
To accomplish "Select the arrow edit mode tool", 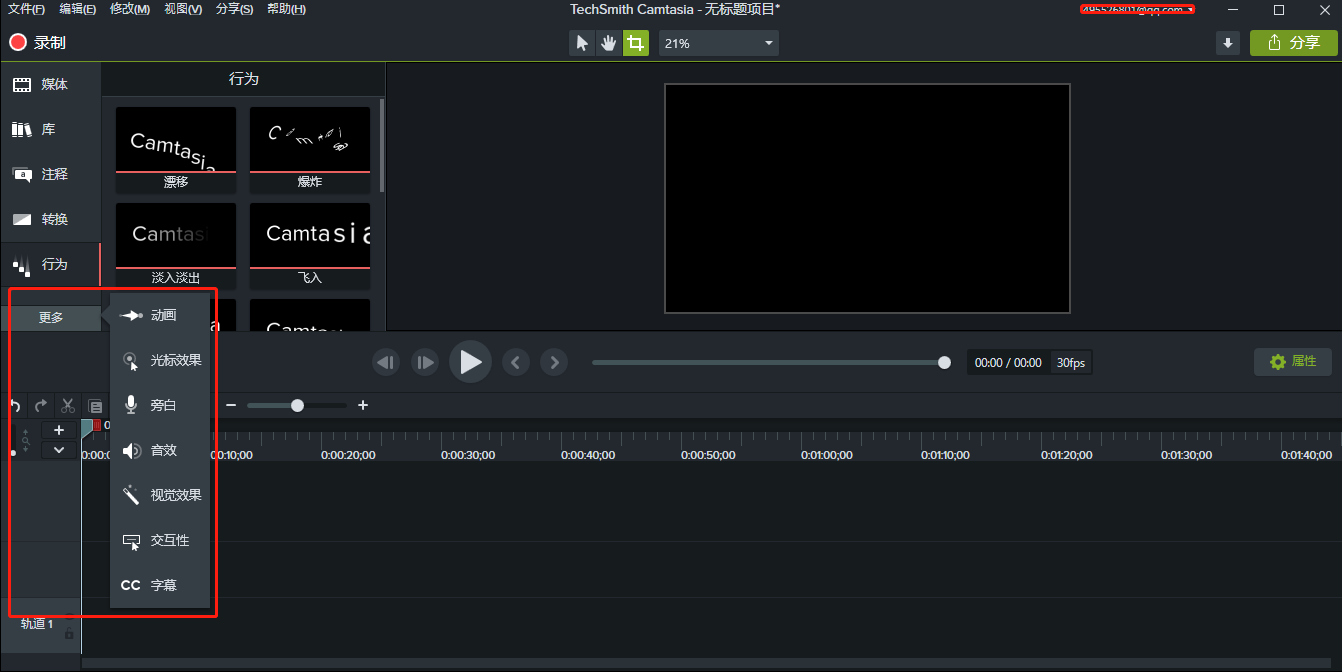I will (582, 43).
